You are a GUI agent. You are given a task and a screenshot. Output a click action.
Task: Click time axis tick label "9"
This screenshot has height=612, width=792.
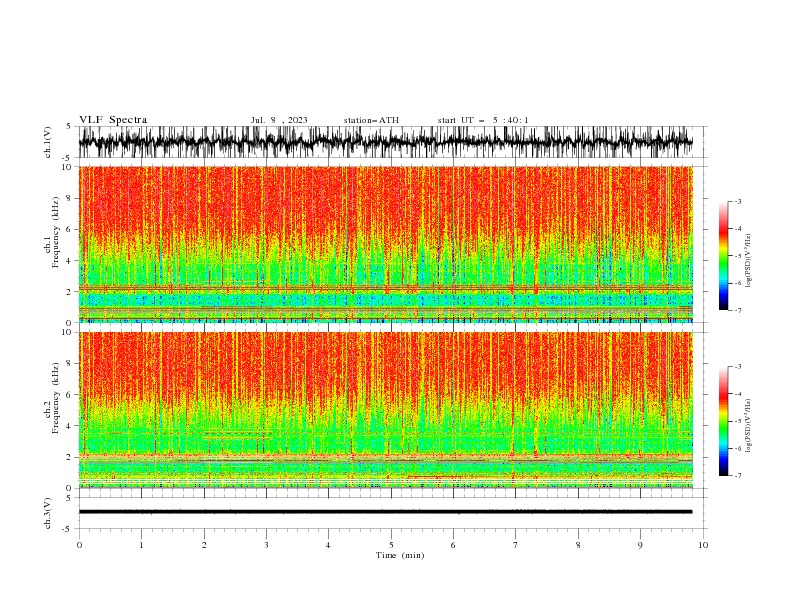click(x=640, y=545)
